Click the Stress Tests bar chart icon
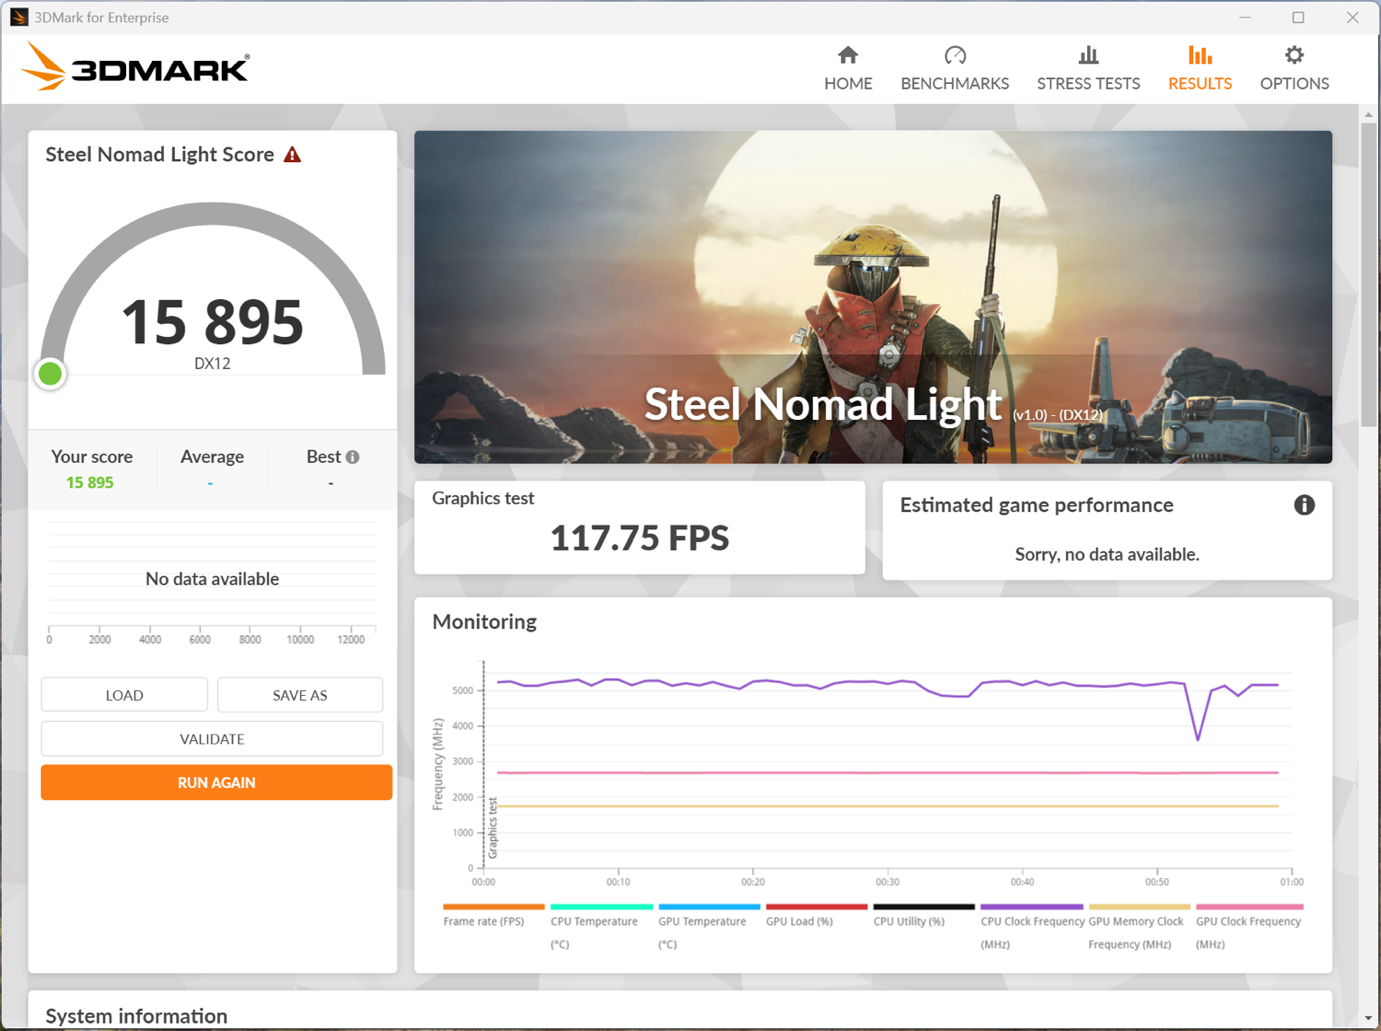Screen dimensions: 1381x1031 pos(1088,55)
